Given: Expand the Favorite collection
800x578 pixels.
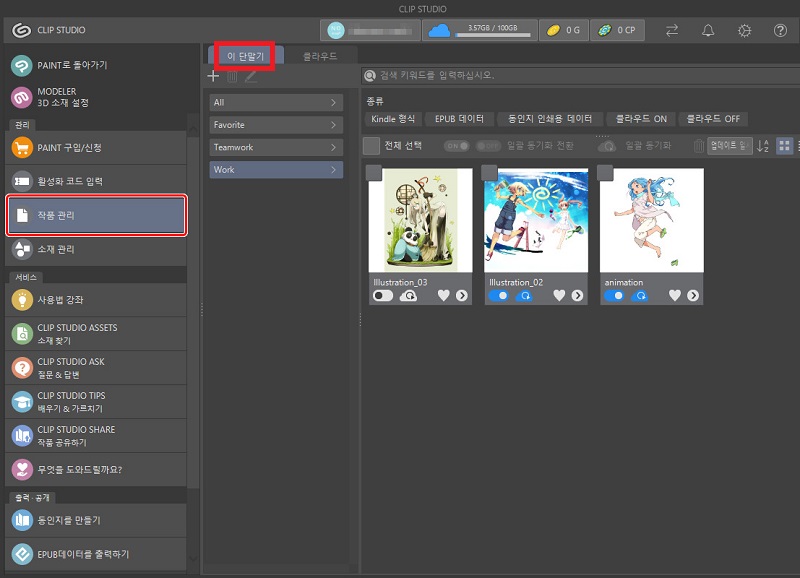Looking at the screenshot, I should (x=276, y=125).
